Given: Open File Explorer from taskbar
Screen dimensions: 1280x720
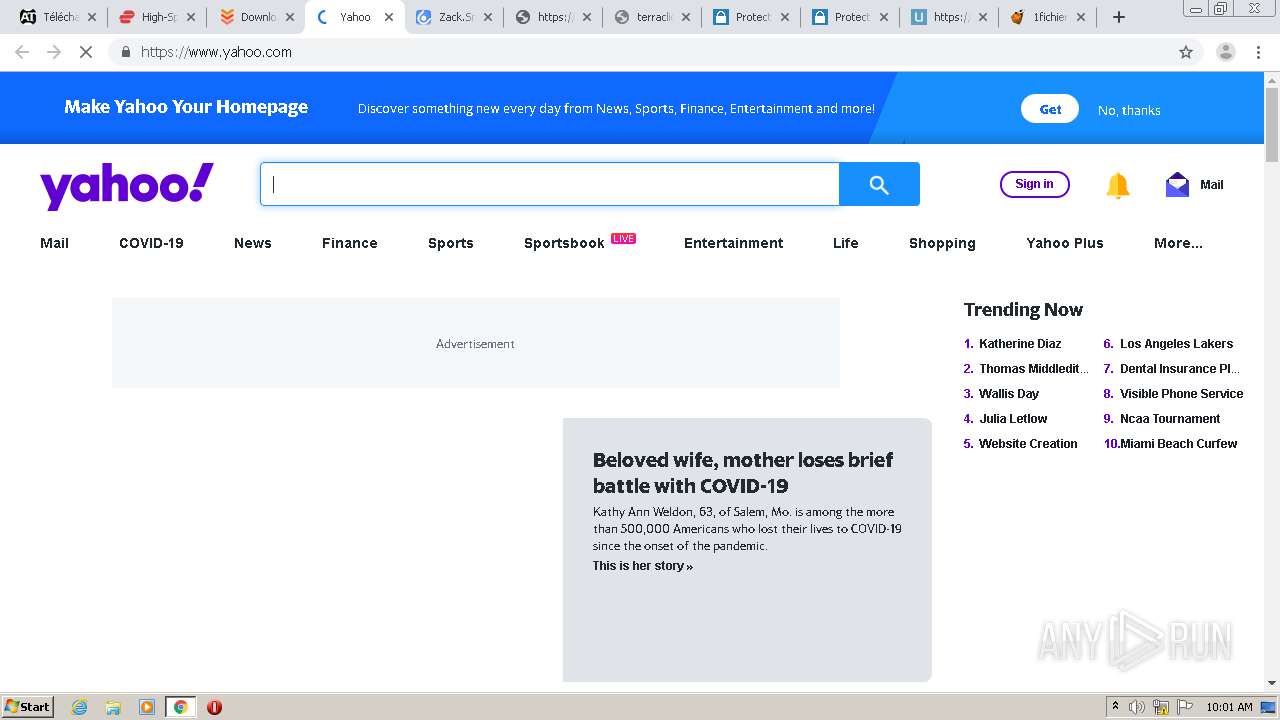Looking at the screenshot, I should [x=113, y=707].
